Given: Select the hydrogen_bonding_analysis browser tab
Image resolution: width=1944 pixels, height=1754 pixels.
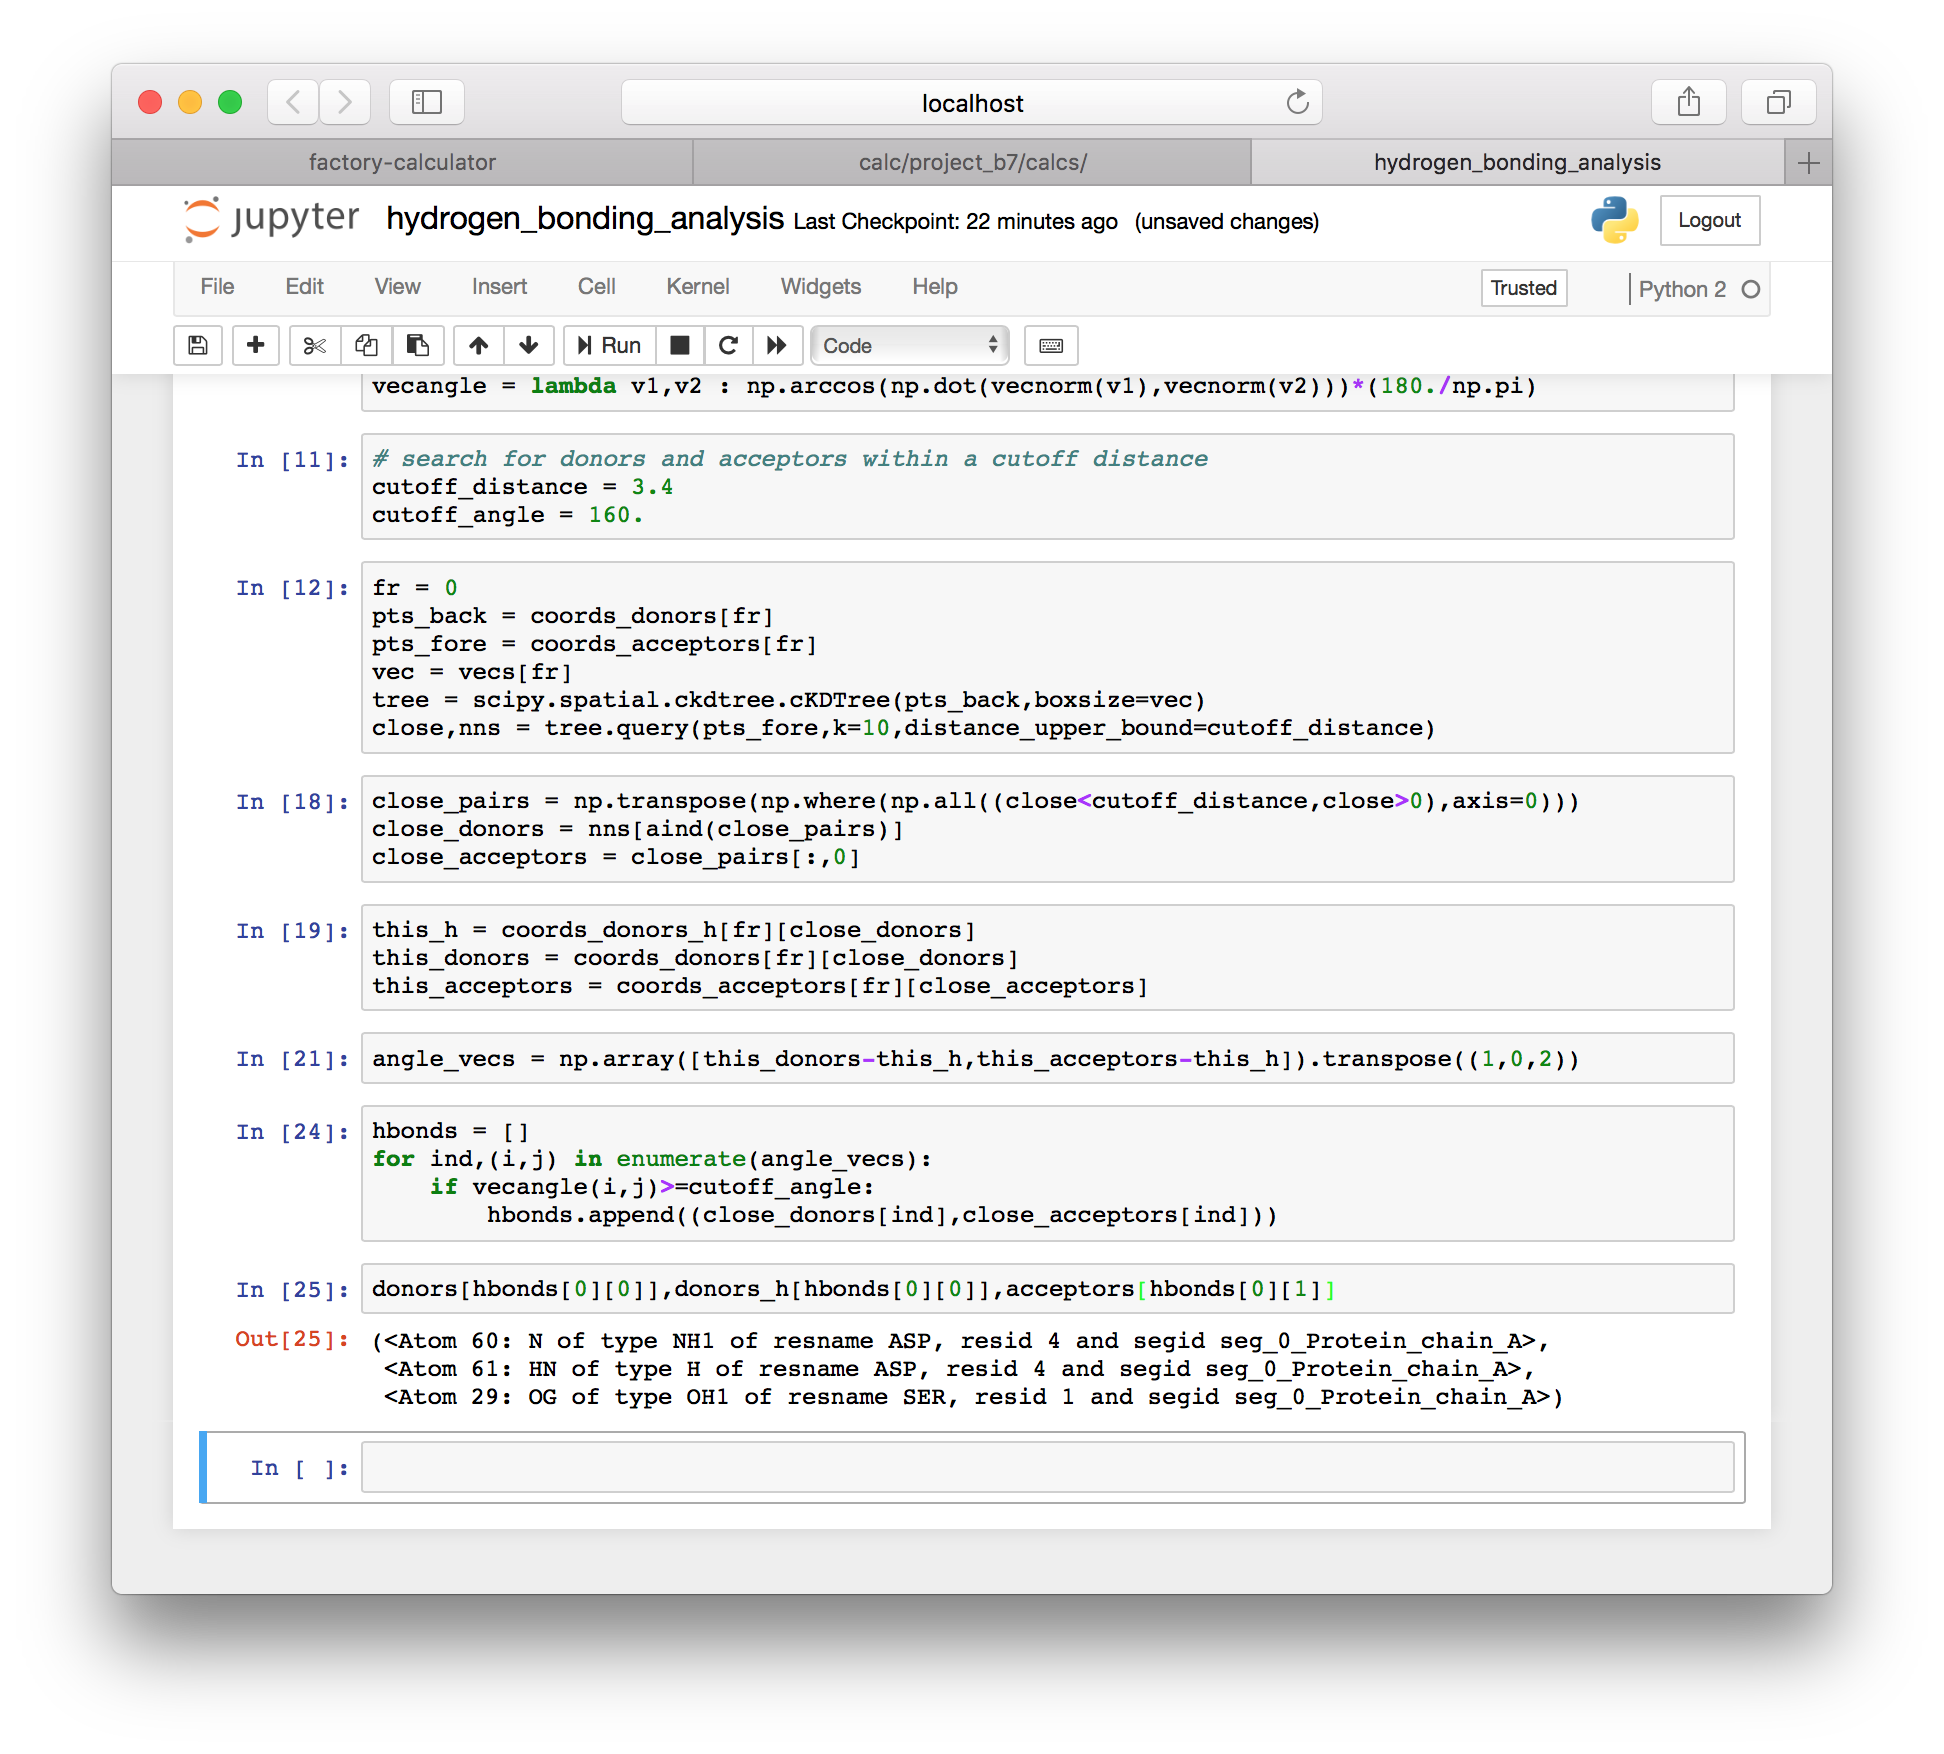Looking at the screenshot, I should point(1517,162).
